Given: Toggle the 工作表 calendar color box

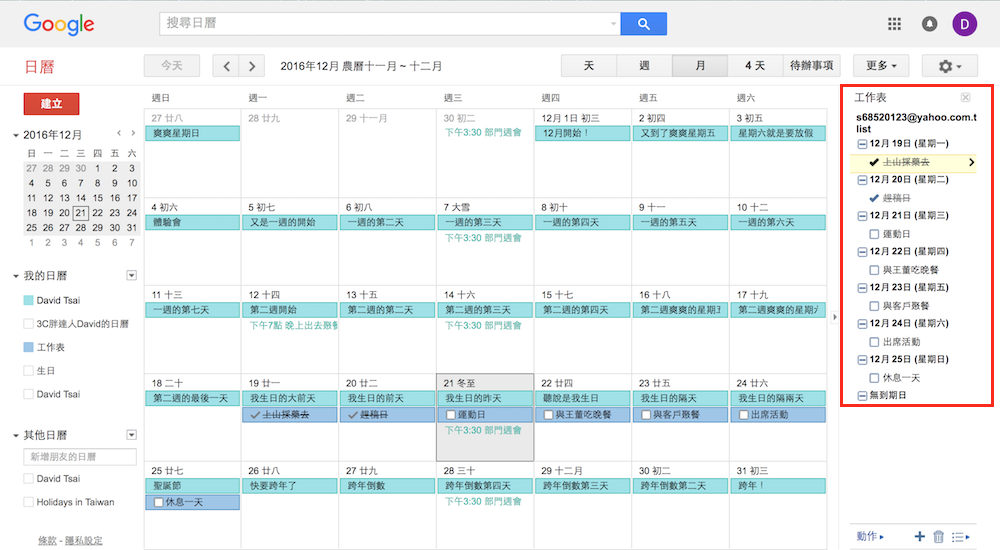Looking at the screenshot, I should pyautogui.click(x=28, y=347).
